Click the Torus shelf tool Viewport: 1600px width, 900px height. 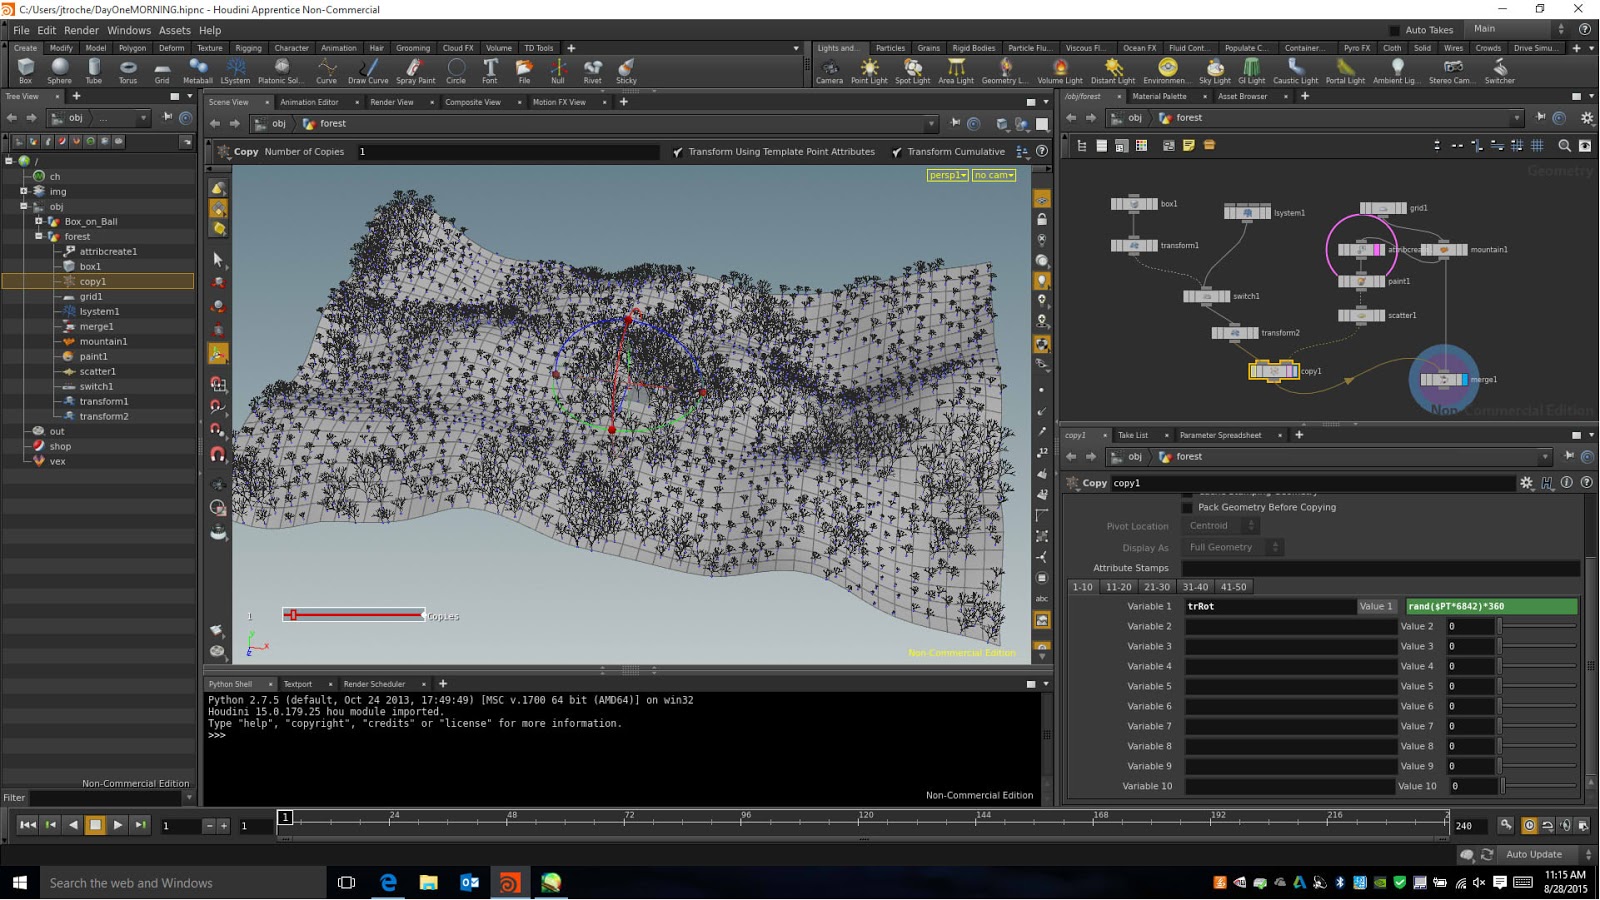click(x=127, y=70)
